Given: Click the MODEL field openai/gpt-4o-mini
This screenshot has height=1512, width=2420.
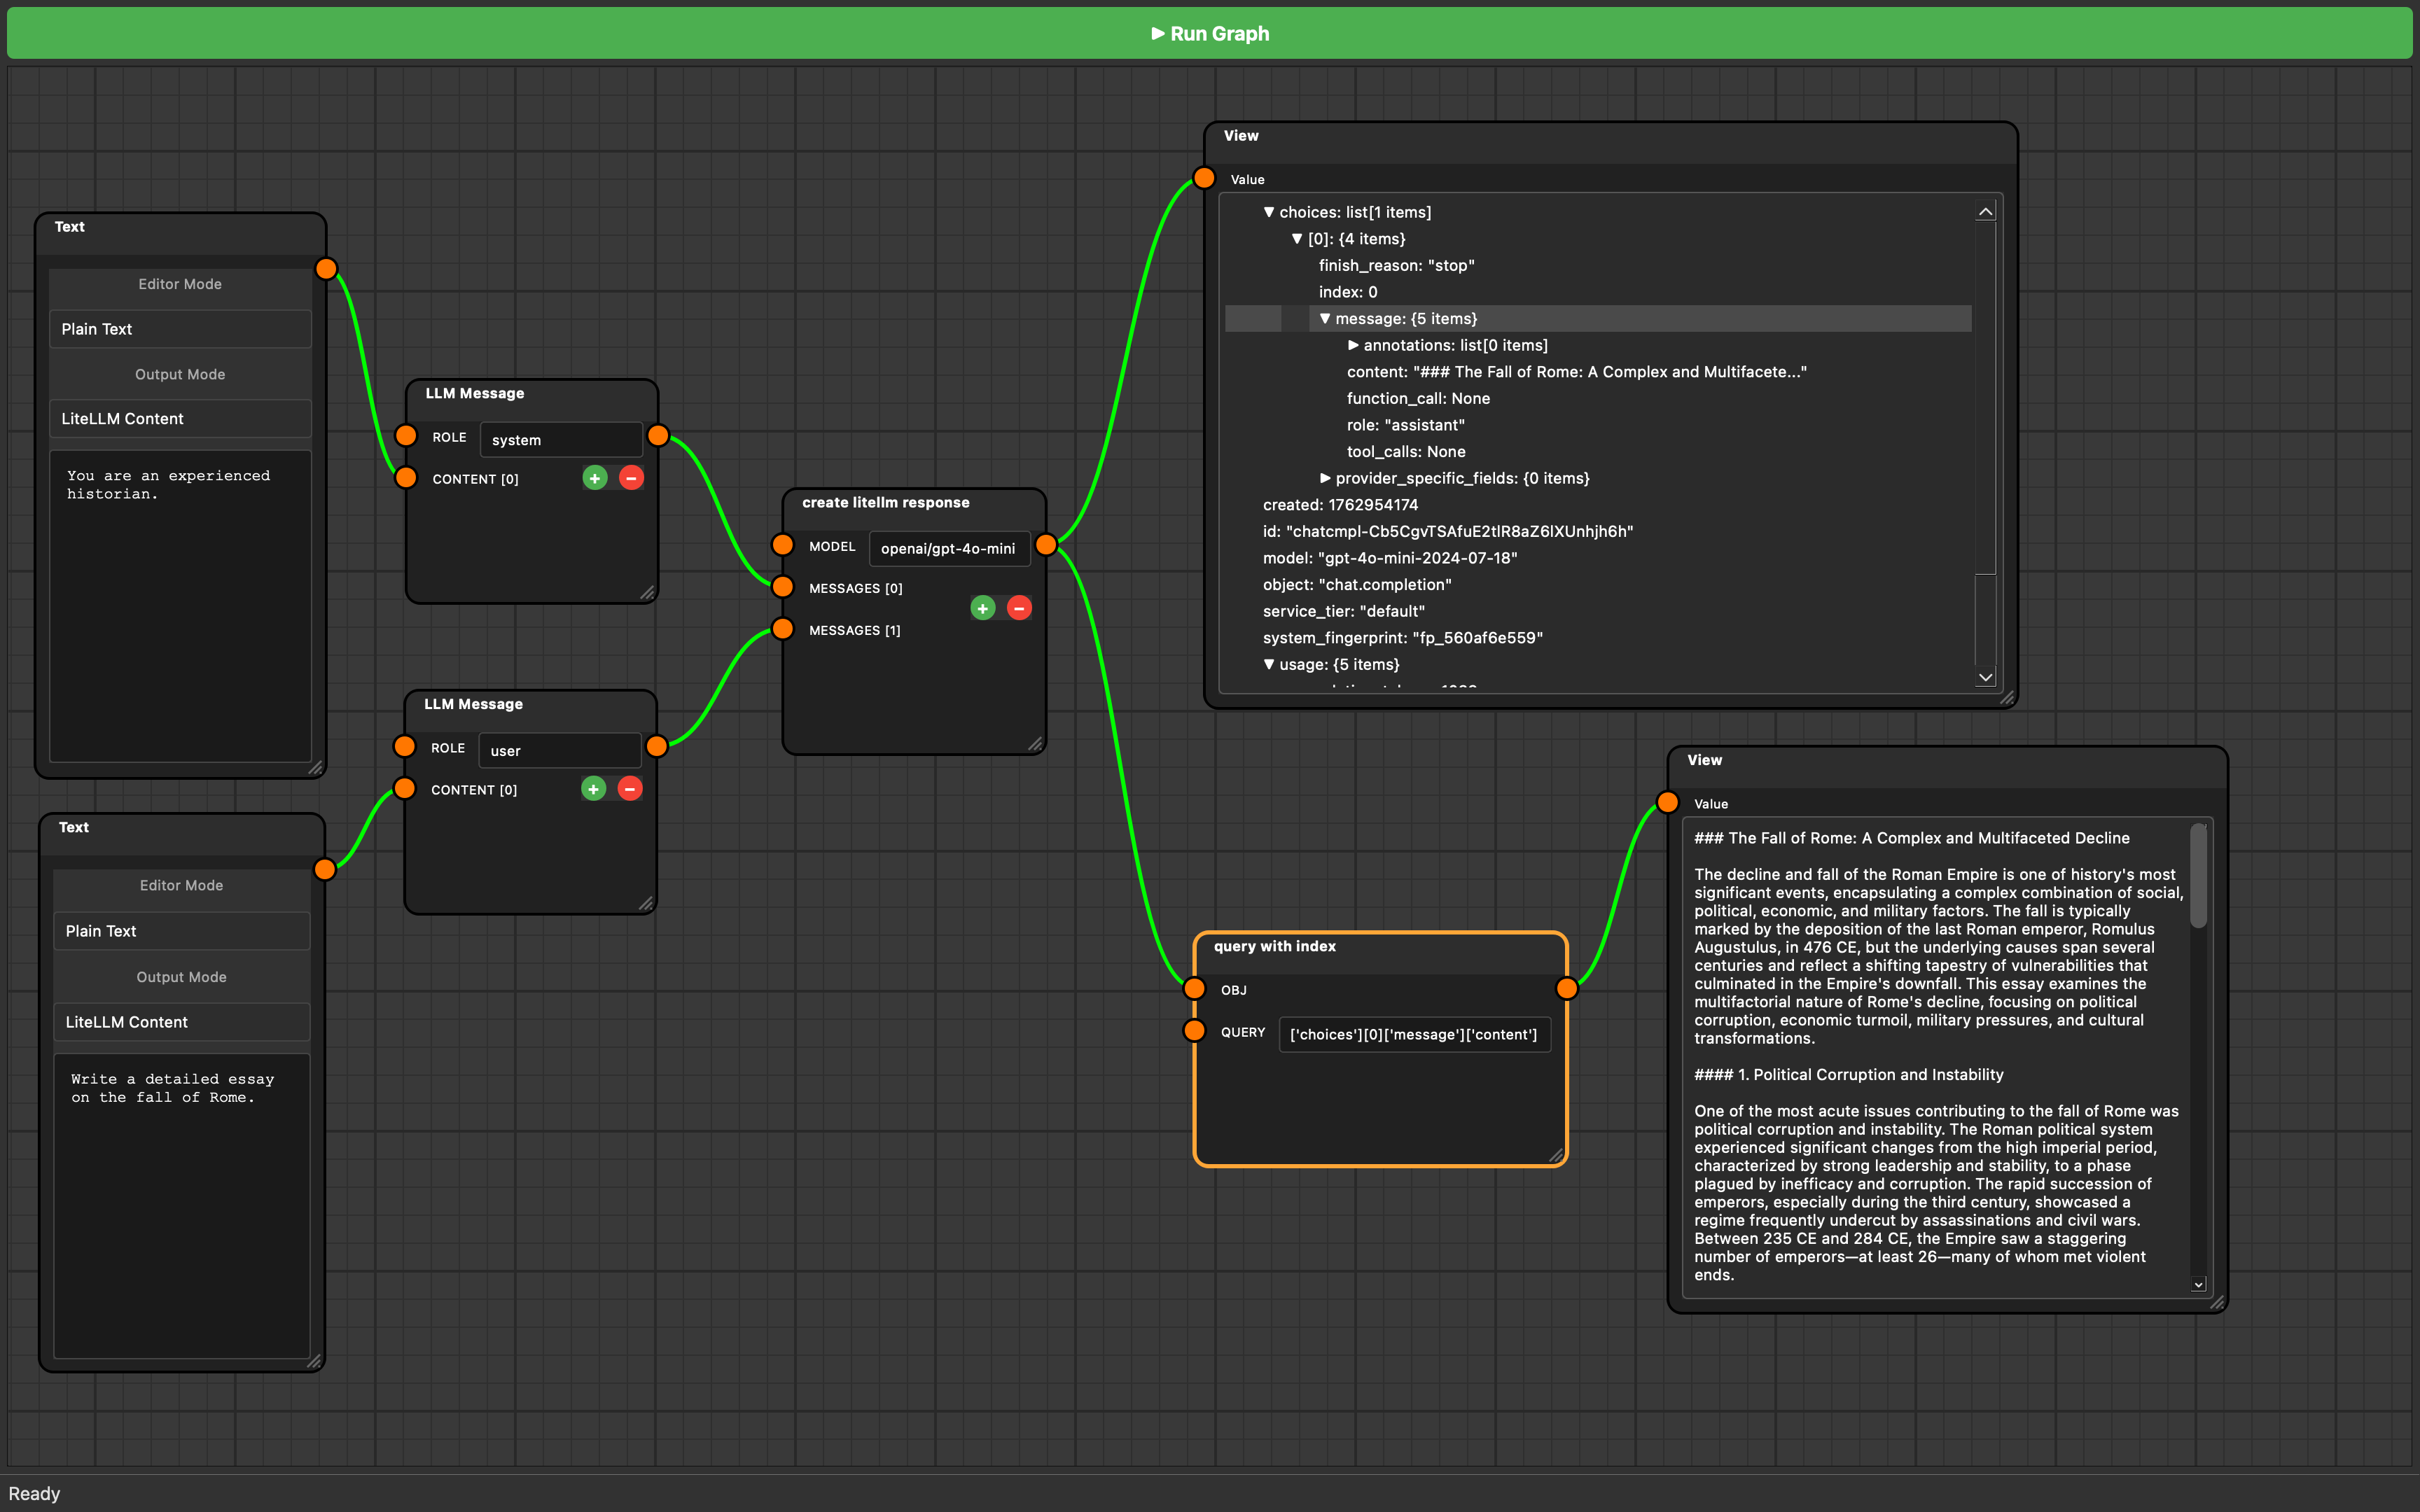Looking at the screenshot, I should click(x=948, y=548).
